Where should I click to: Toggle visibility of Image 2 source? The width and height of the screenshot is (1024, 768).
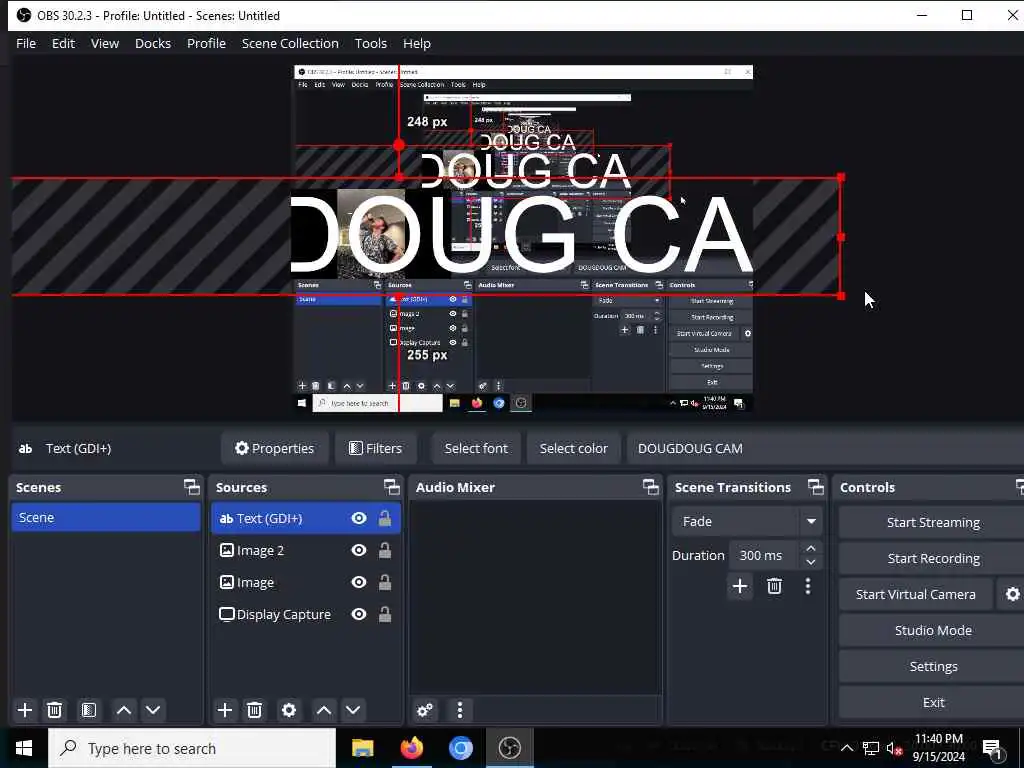(x=359, y=551)
